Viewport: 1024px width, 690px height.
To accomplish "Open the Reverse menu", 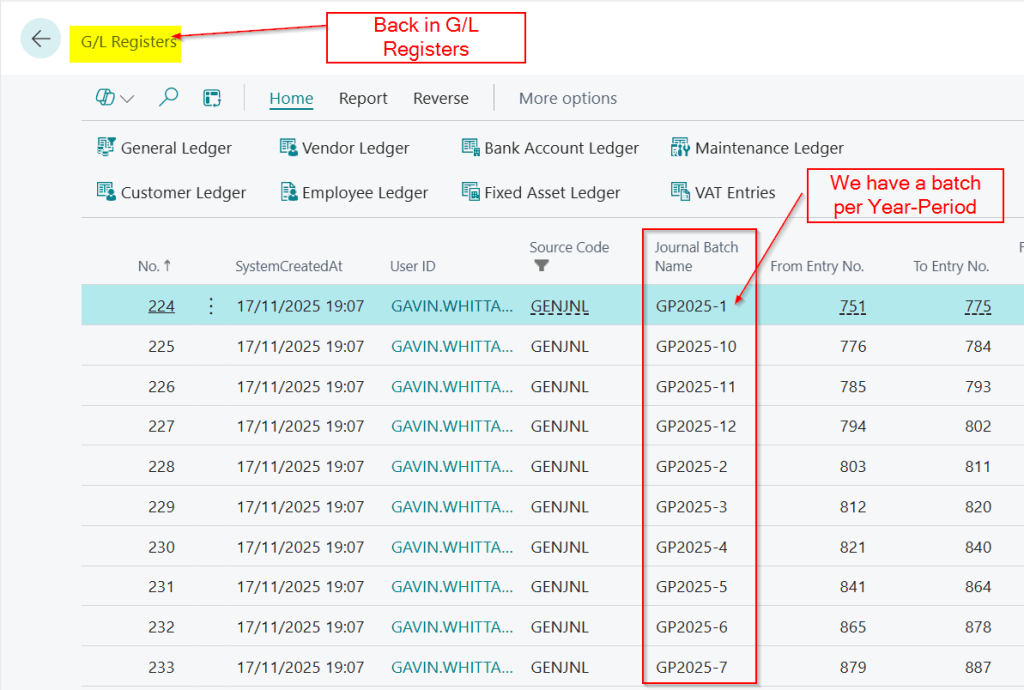I will 440,98.
